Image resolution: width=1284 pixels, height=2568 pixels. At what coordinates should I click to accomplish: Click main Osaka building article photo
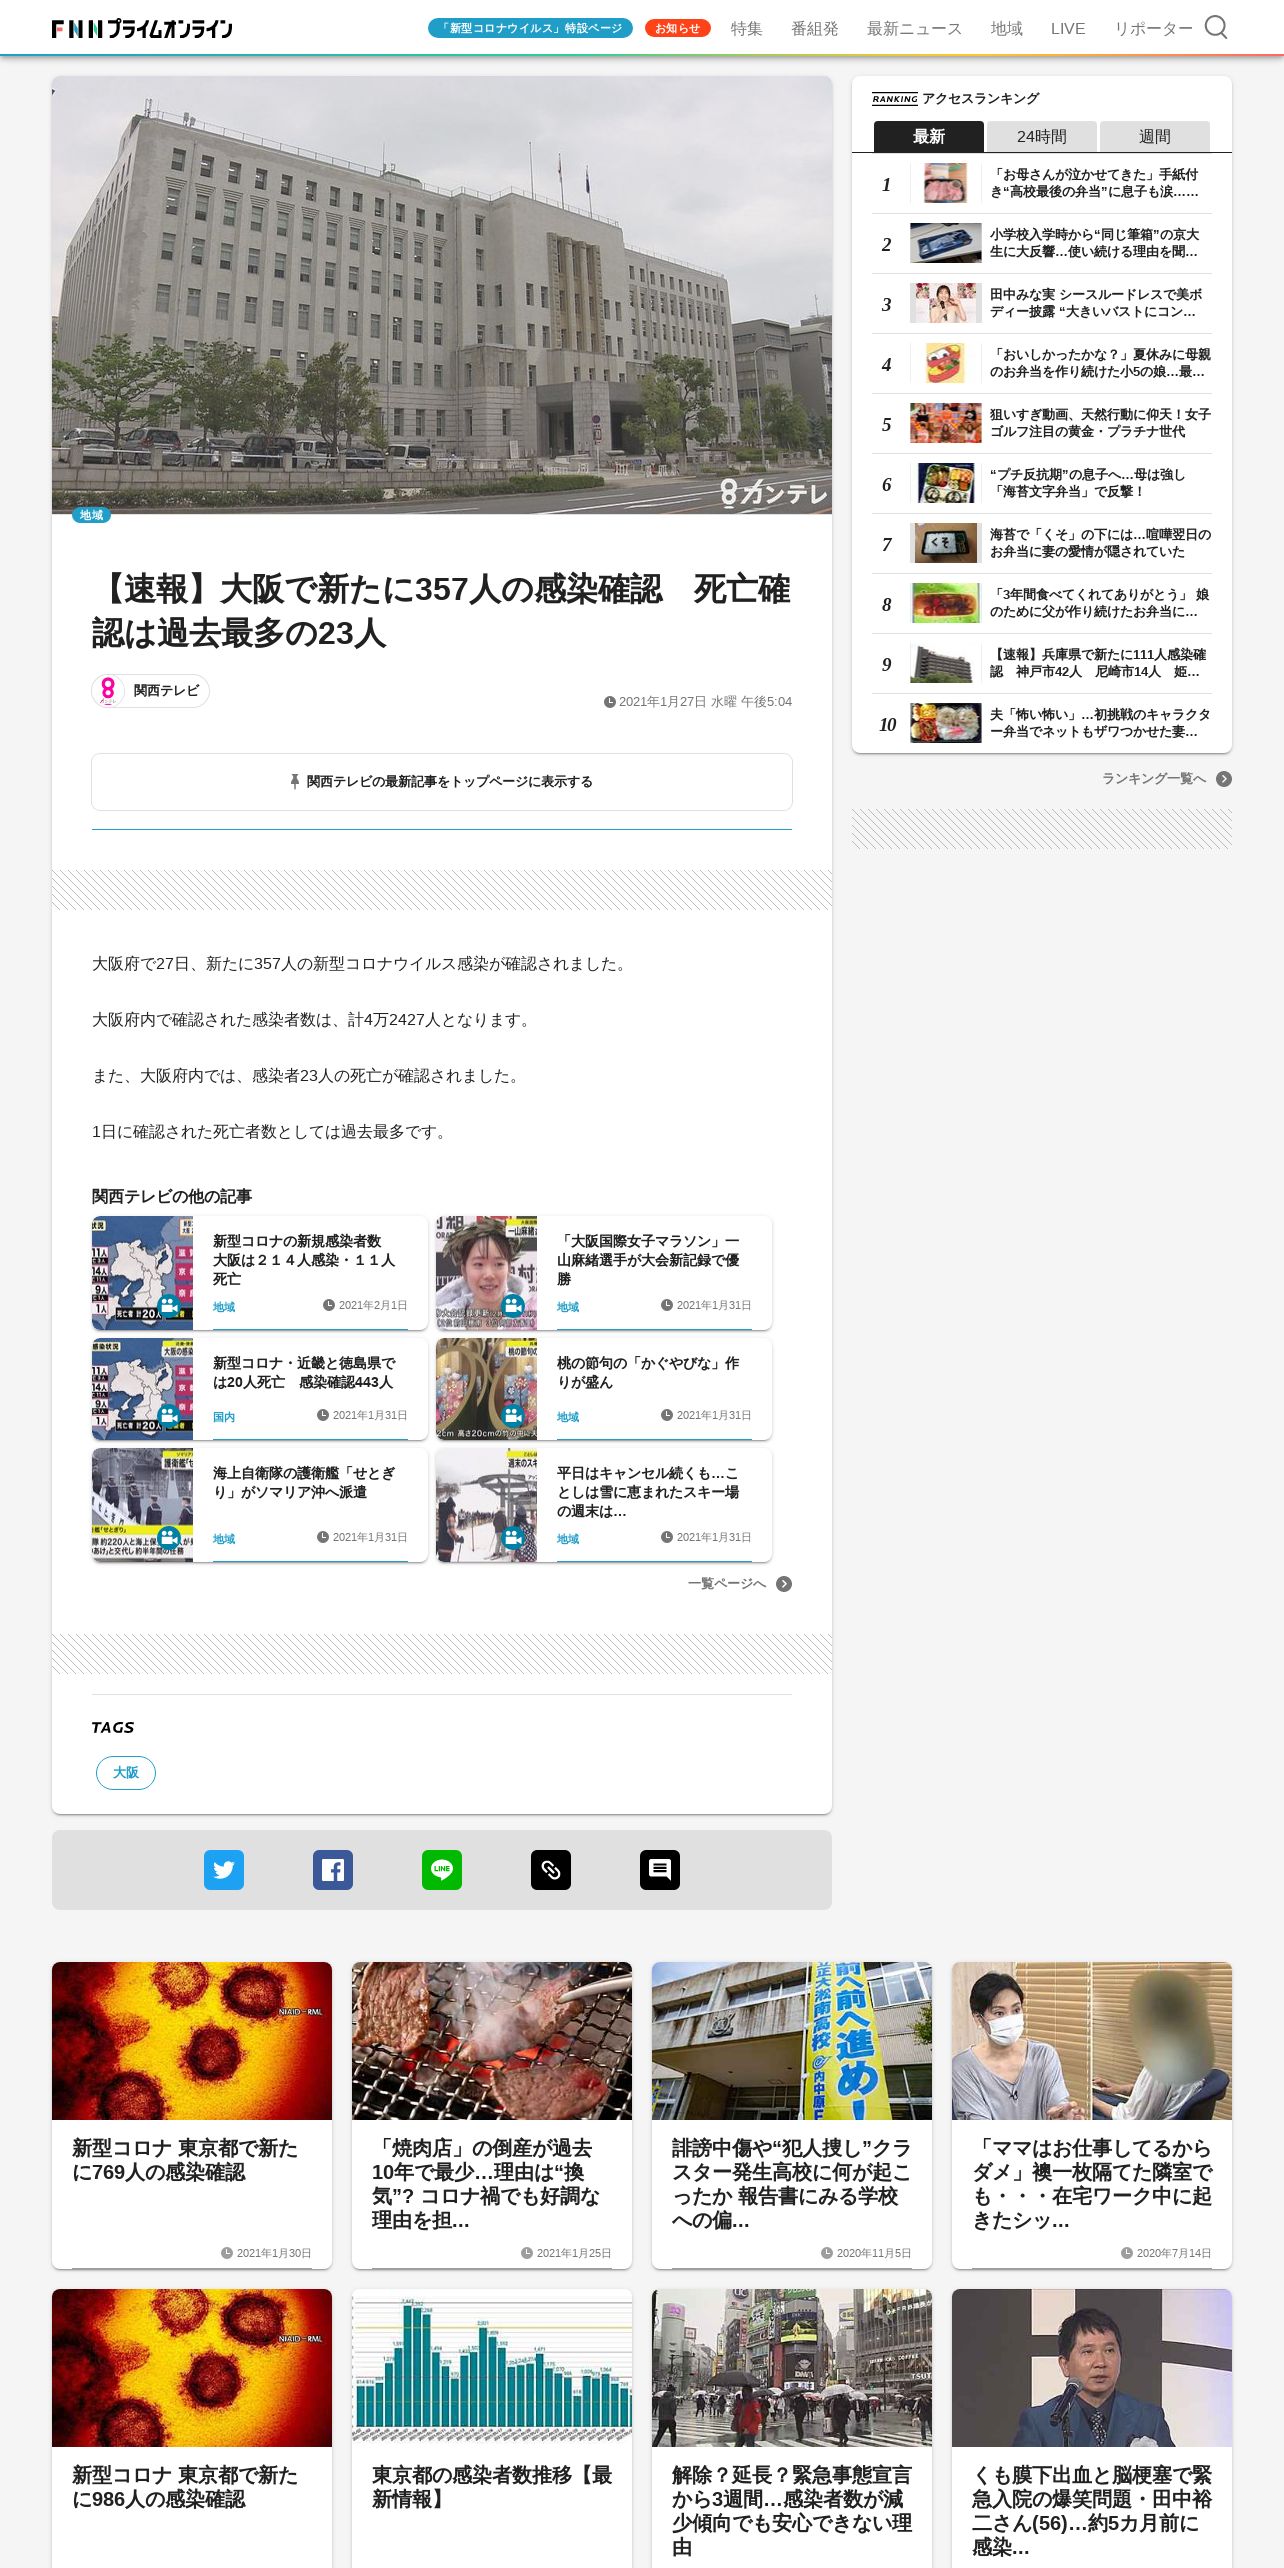pos(442,295)
